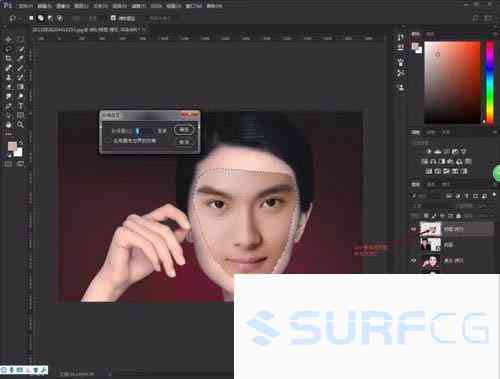Open the search icon in options bar
The height and width of the screenshot is (379, 500).
[476, 18]
